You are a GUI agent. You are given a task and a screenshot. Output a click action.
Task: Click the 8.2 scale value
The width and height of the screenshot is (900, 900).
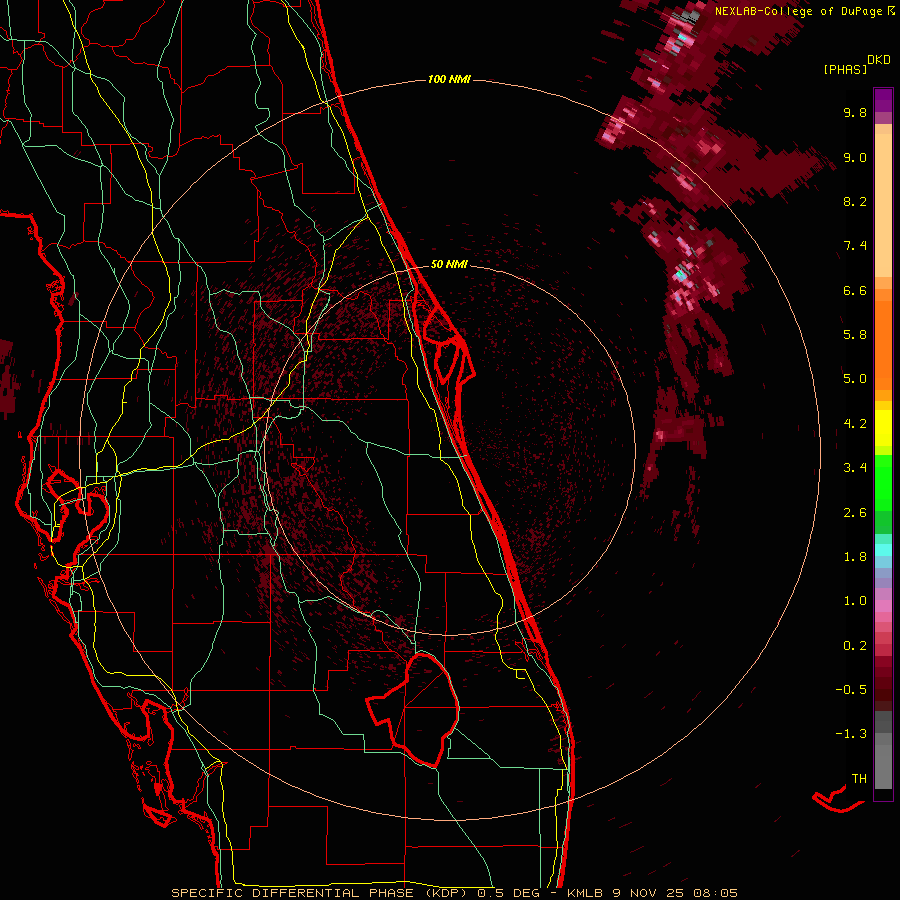855,201
